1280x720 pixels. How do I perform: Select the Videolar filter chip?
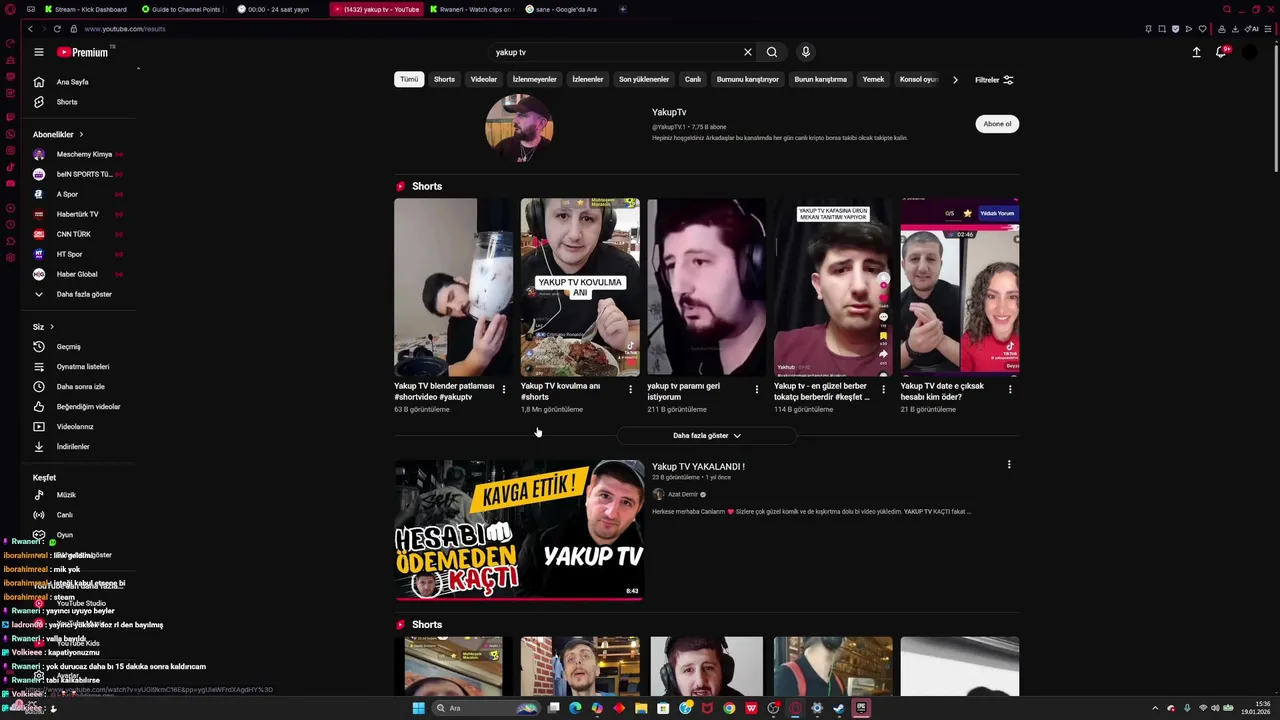484,79
